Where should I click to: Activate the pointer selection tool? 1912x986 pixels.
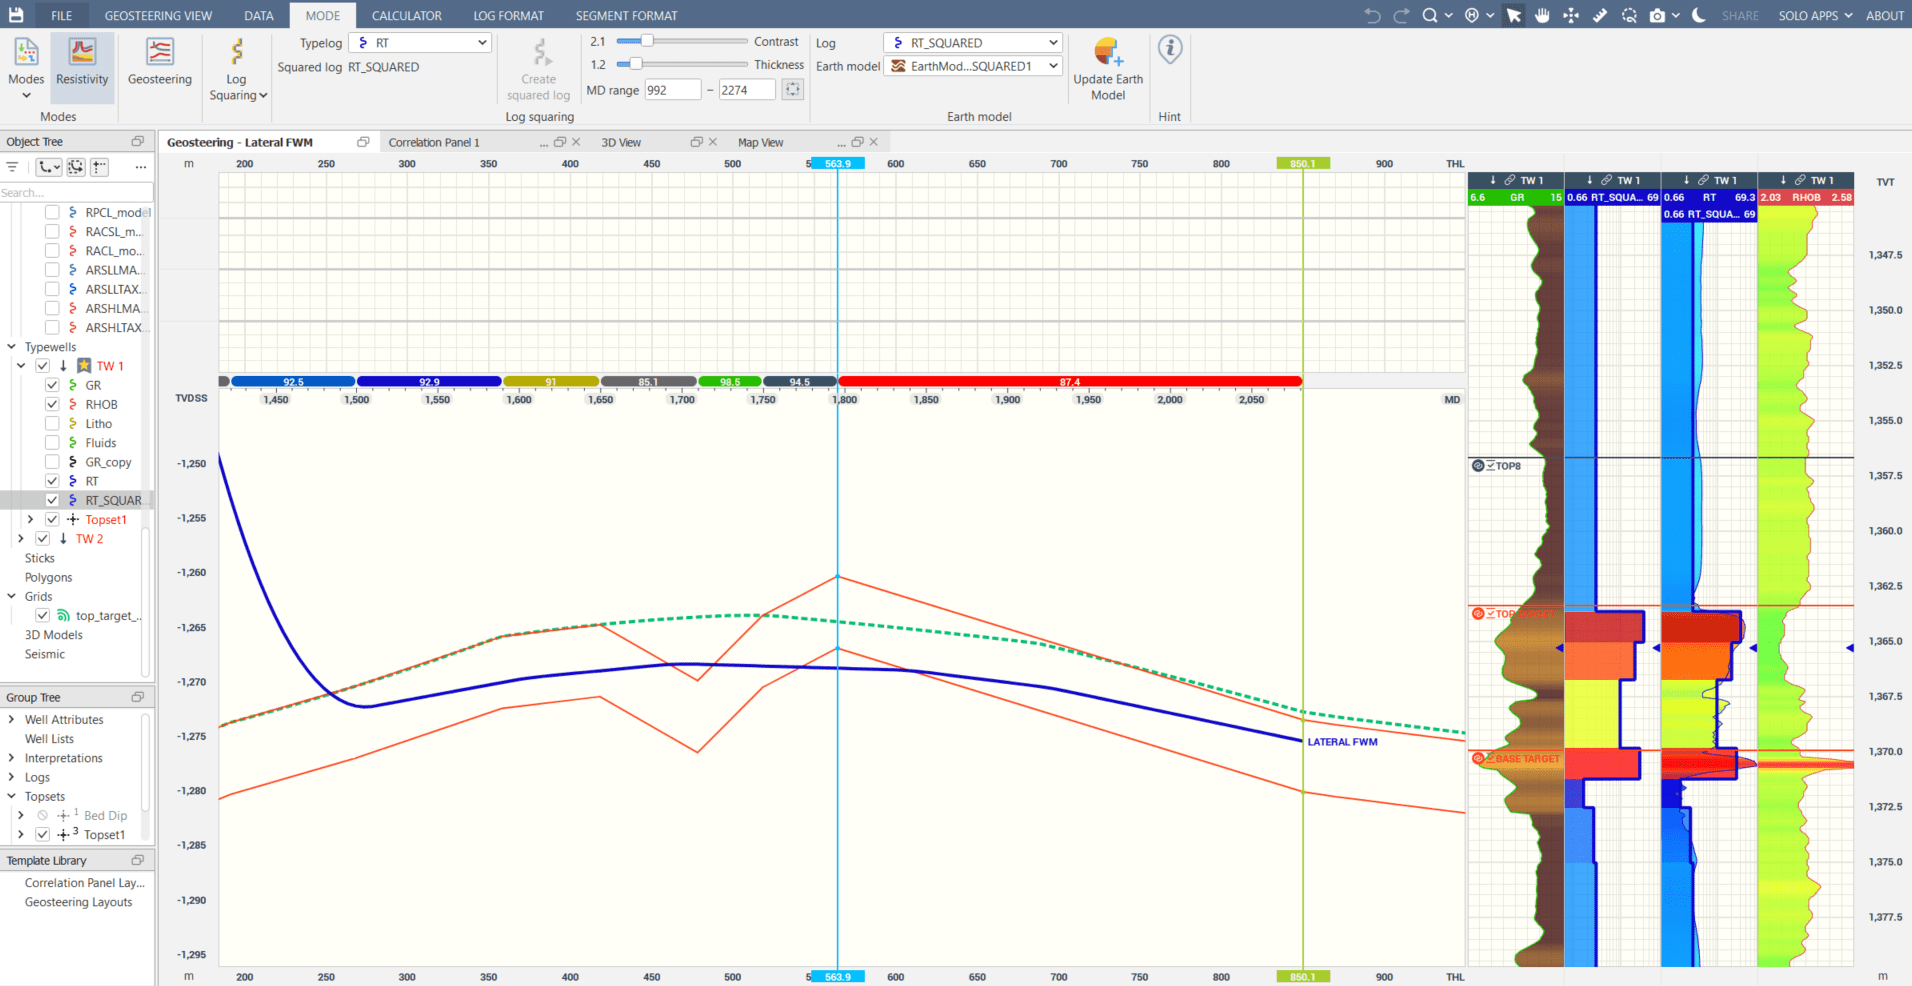click(x=1514, y=15)
